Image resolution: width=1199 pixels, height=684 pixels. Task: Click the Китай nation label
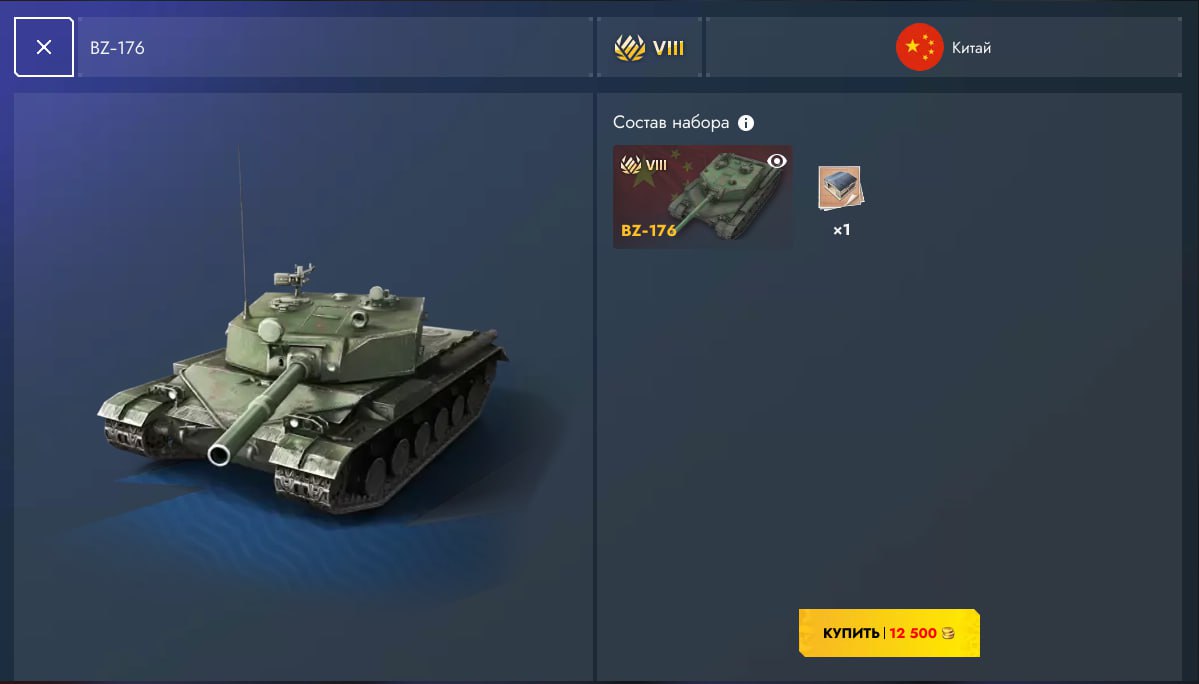pyautogui.click(x=971, y=47)
